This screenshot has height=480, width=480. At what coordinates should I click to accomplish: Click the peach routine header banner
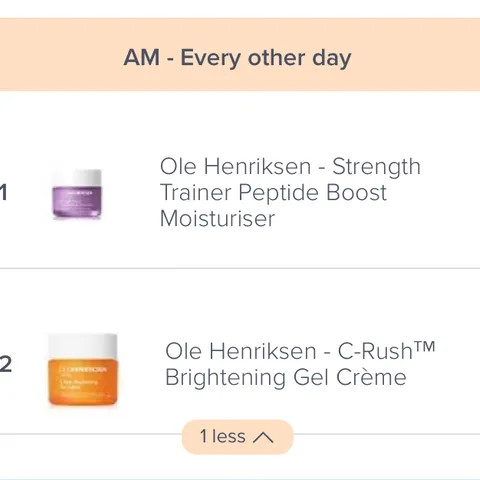(240, 55)
